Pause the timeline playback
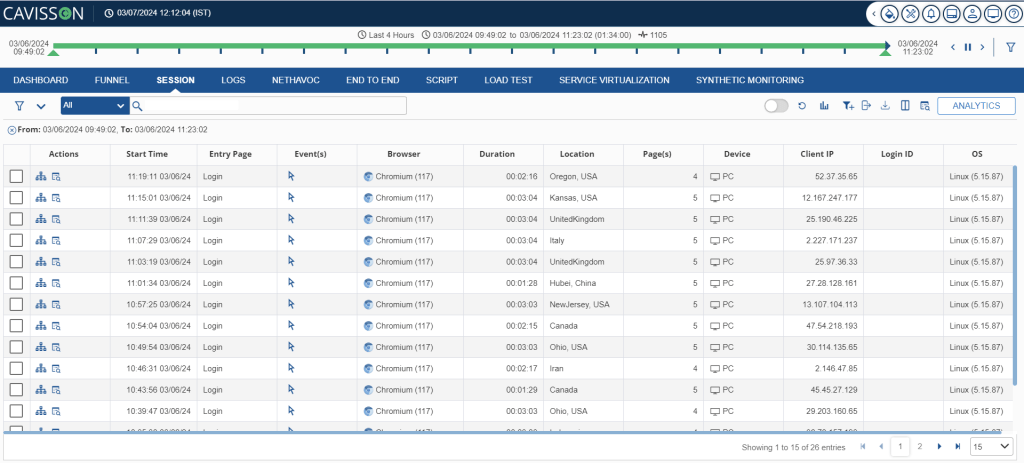 (967, 47)
